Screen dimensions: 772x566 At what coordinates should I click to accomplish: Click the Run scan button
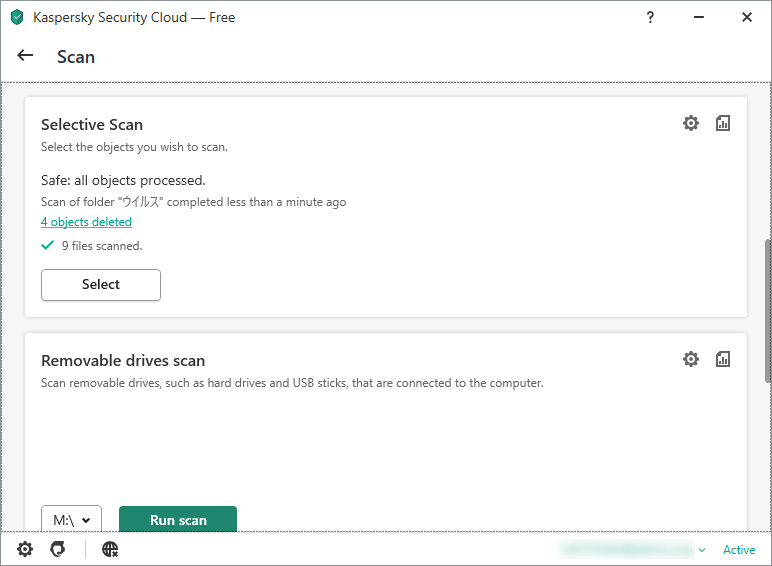pyautogui.click(x=178, y=519)
